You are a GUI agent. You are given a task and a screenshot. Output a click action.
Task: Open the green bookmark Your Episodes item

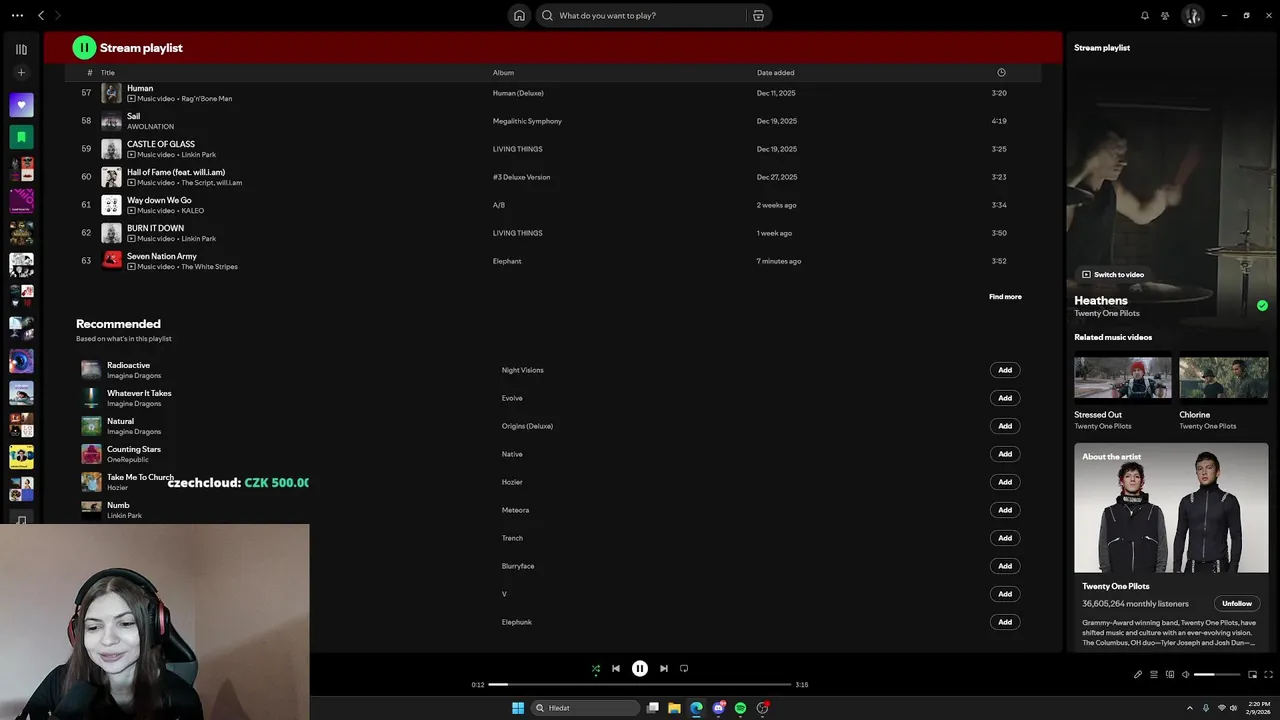21,137
